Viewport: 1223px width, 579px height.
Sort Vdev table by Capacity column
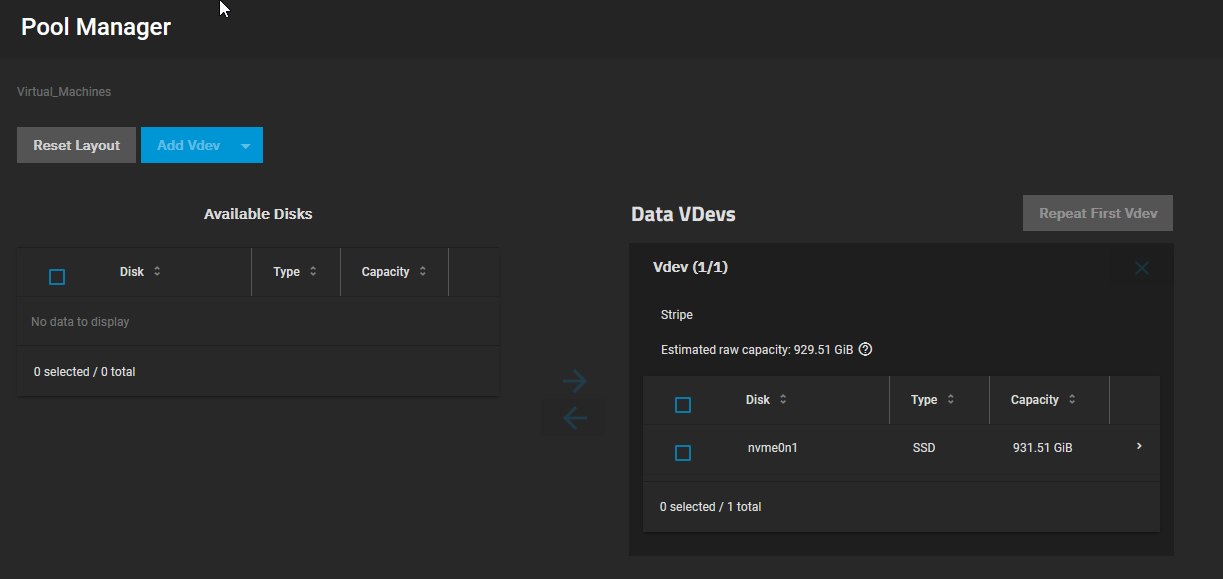click(1043, 400)
